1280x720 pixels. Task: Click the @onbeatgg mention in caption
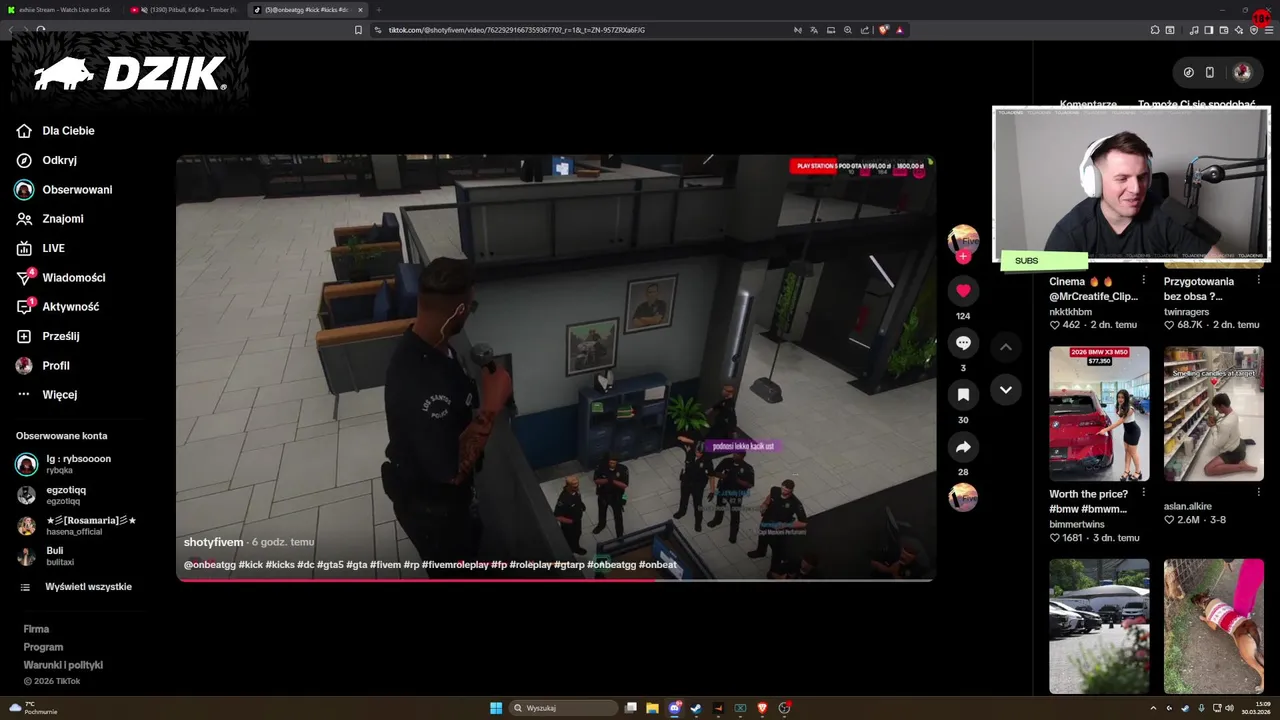coord(210,565)
